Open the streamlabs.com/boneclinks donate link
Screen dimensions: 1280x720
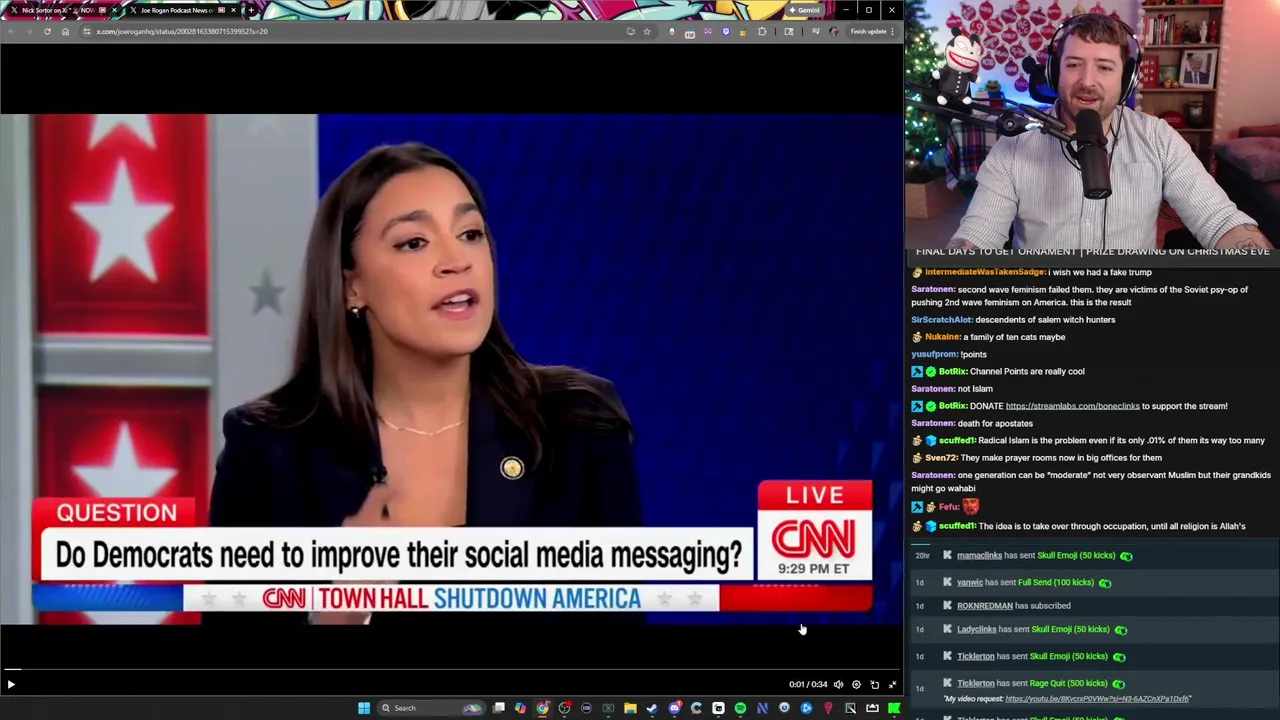(x=1072, y=406)
